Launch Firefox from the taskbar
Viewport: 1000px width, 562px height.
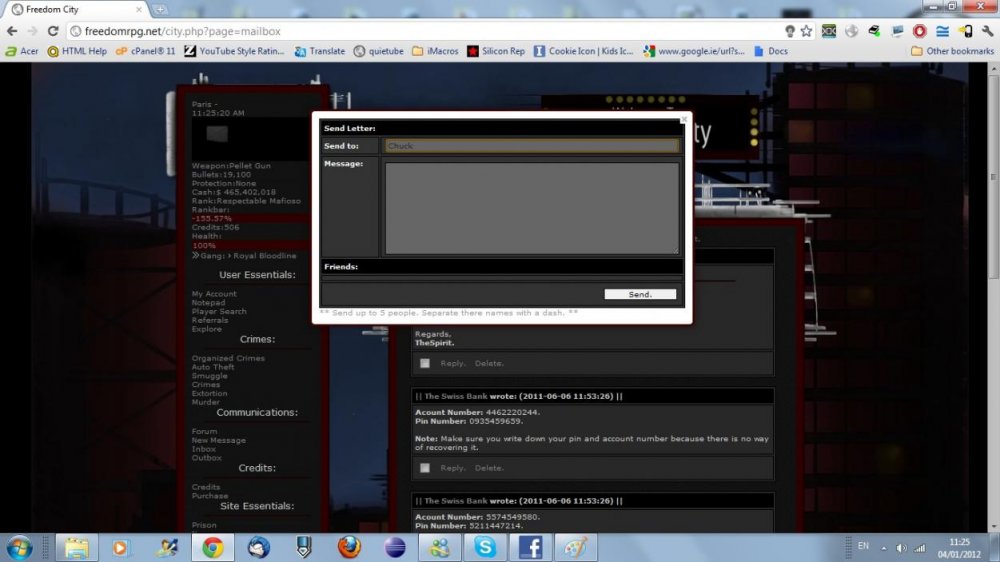(348, 547)
